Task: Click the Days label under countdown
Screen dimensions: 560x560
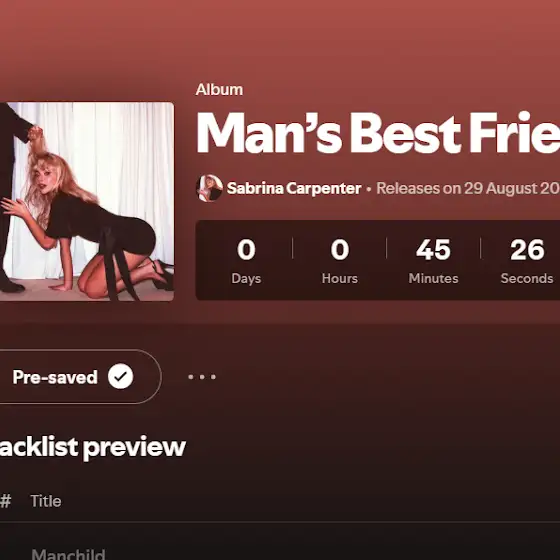Action: click(246, 279)
